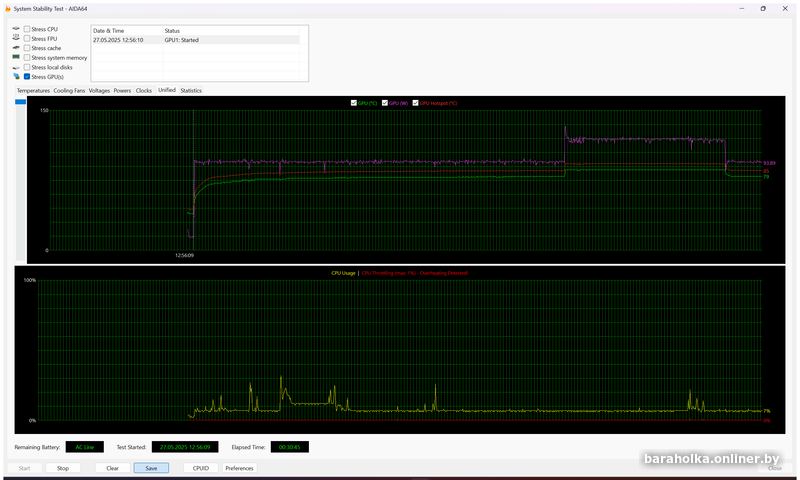Open the Powers tab
The image size is (800, 480).
coord(122,90)
